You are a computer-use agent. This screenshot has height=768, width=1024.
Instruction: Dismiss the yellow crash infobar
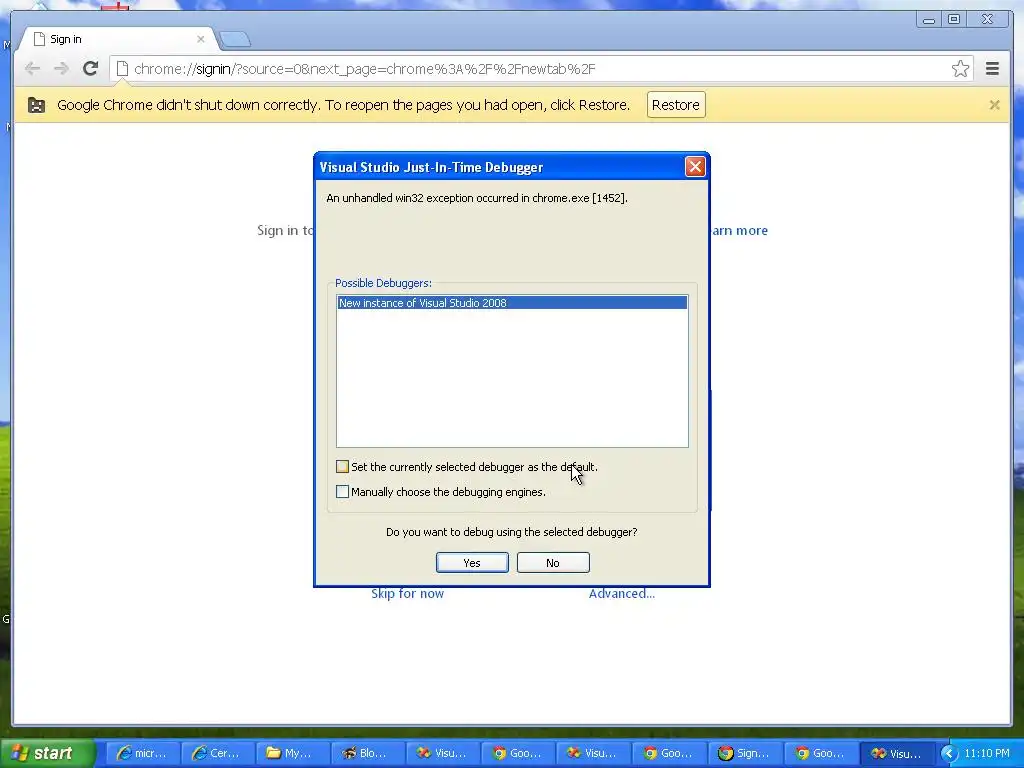pyautogui.click(x=994, y=104)
